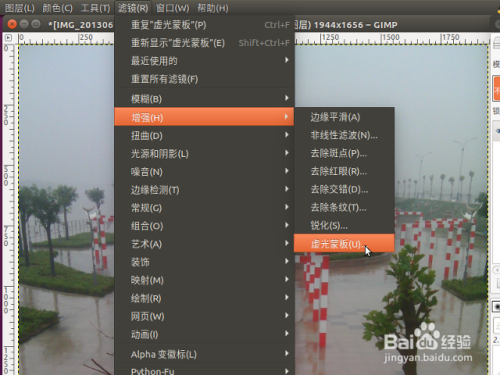Open the 去除红眼(R)... filter
500x375 pixels.
pos(344,171)
